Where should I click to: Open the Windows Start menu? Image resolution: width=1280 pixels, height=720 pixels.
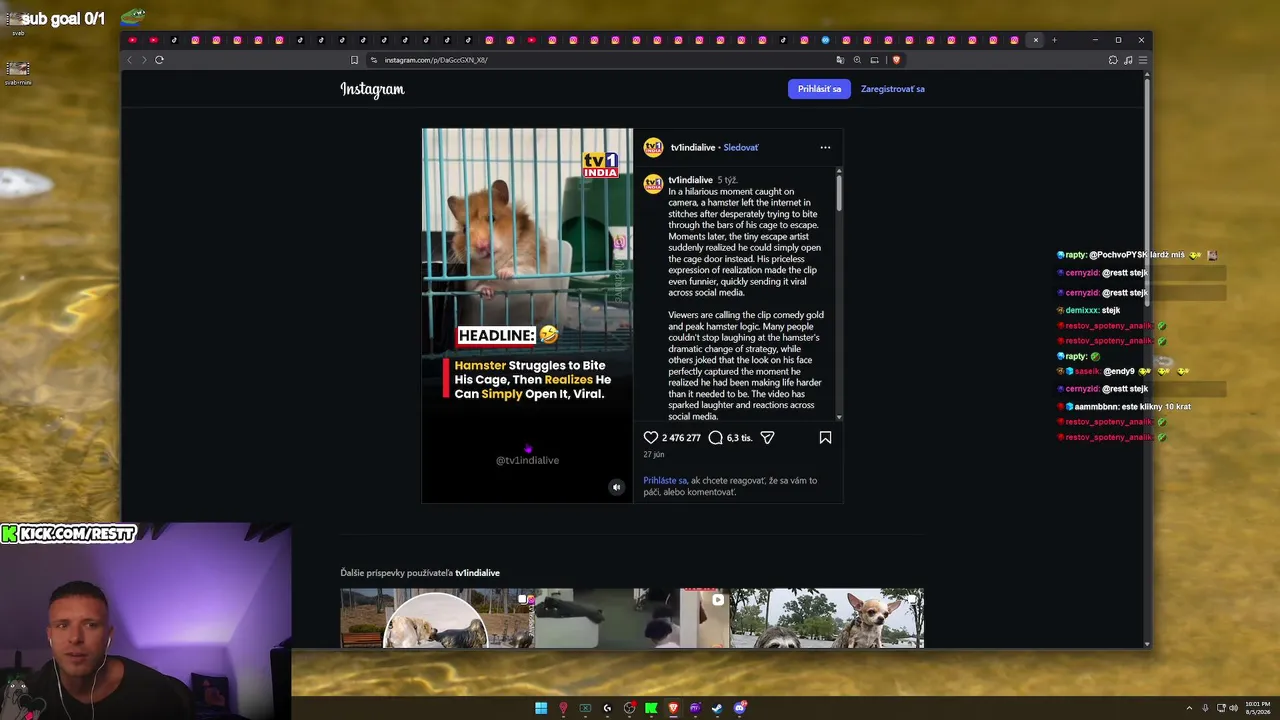point(541,708)
